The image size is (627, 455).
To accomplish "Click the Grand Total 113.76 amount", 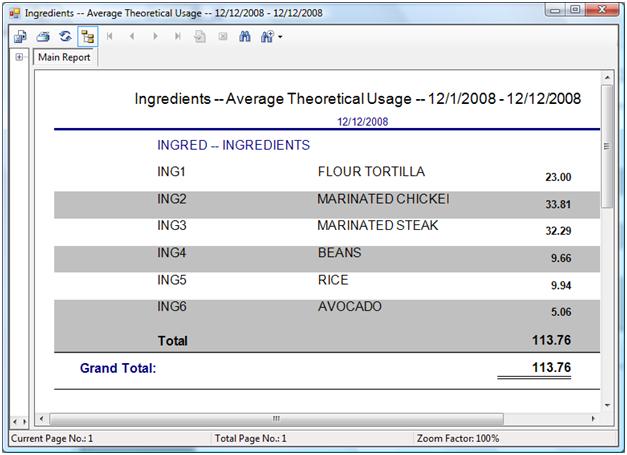I will pyautogui.click(x=551, y=367).
